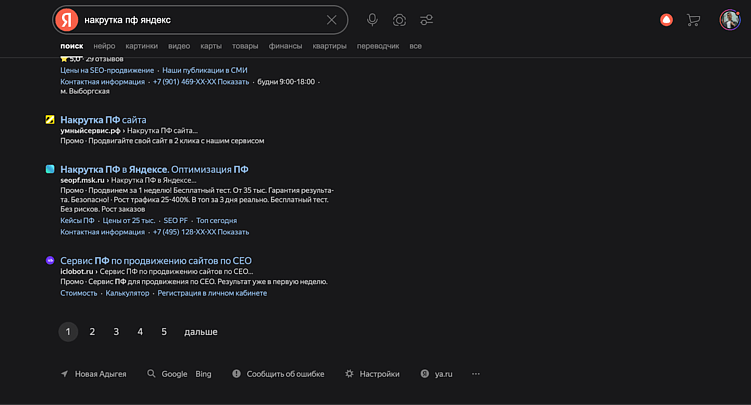Switch to the 'картинки' tab
Viewport: 751px width, 405px height.
141,46
